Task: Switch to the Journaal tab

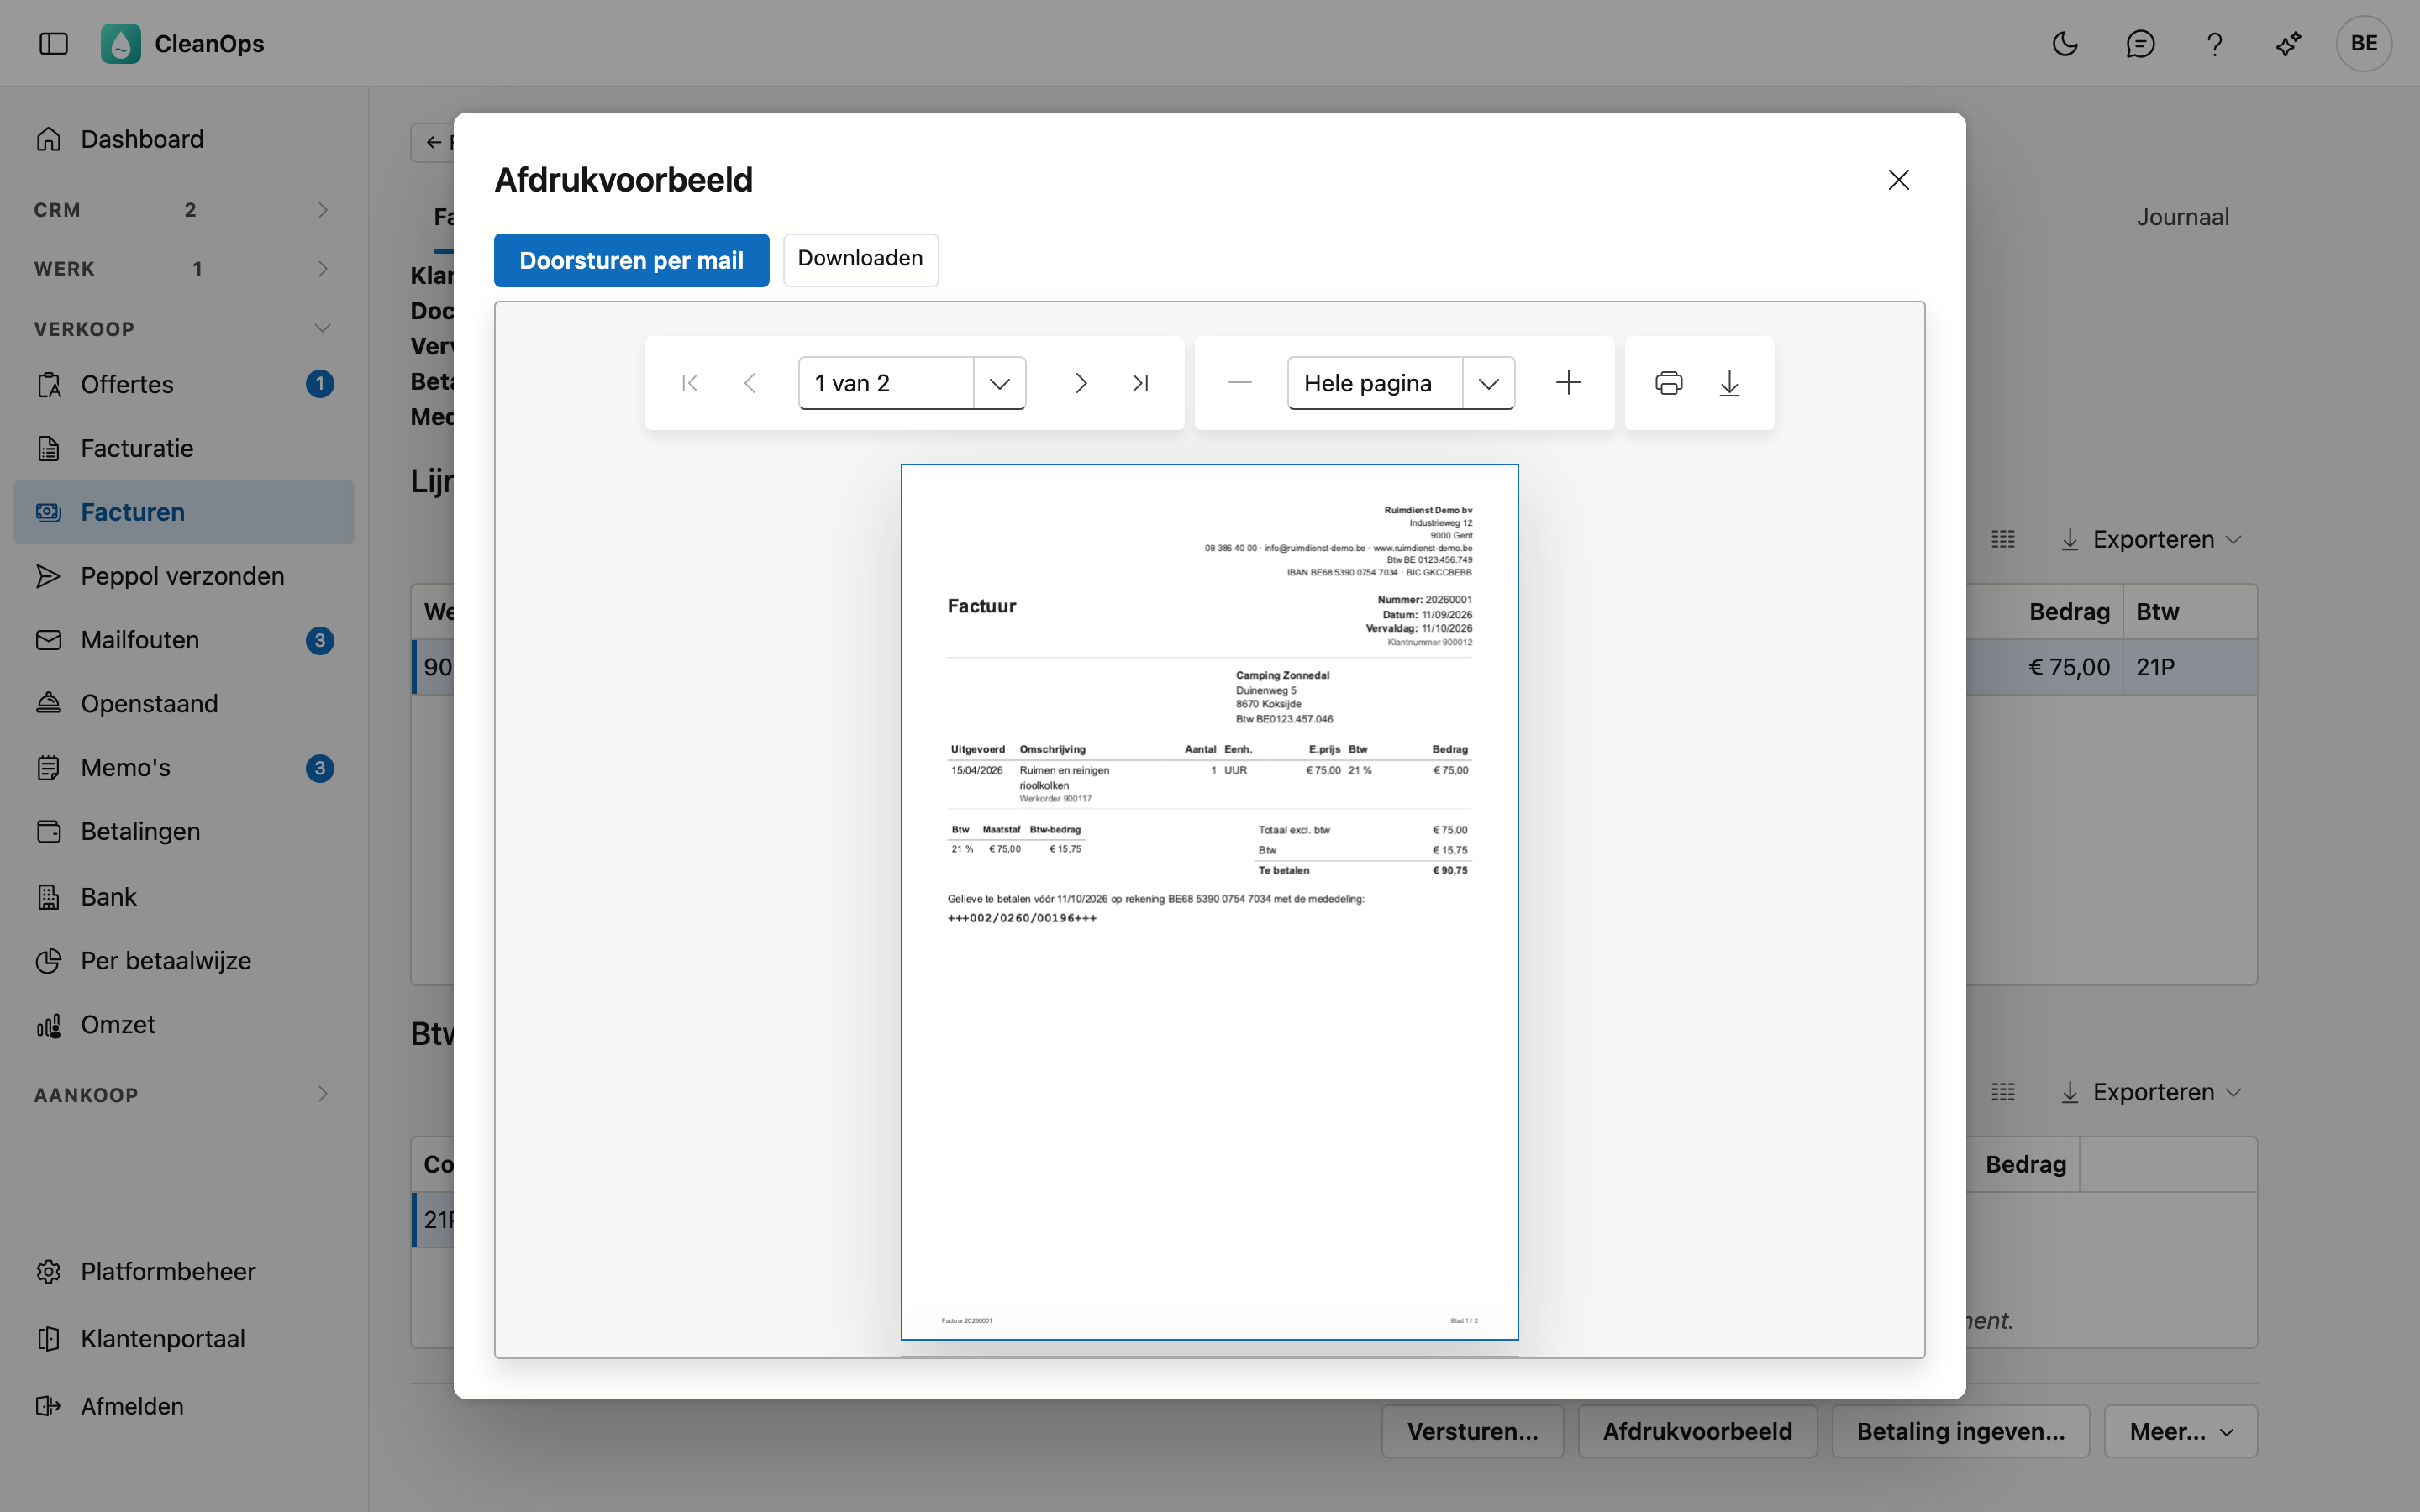Action: tap(2182, 217)
